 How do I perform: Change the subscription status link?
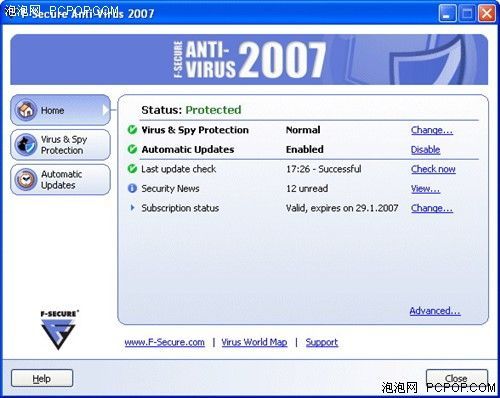(x=432, y=208)
